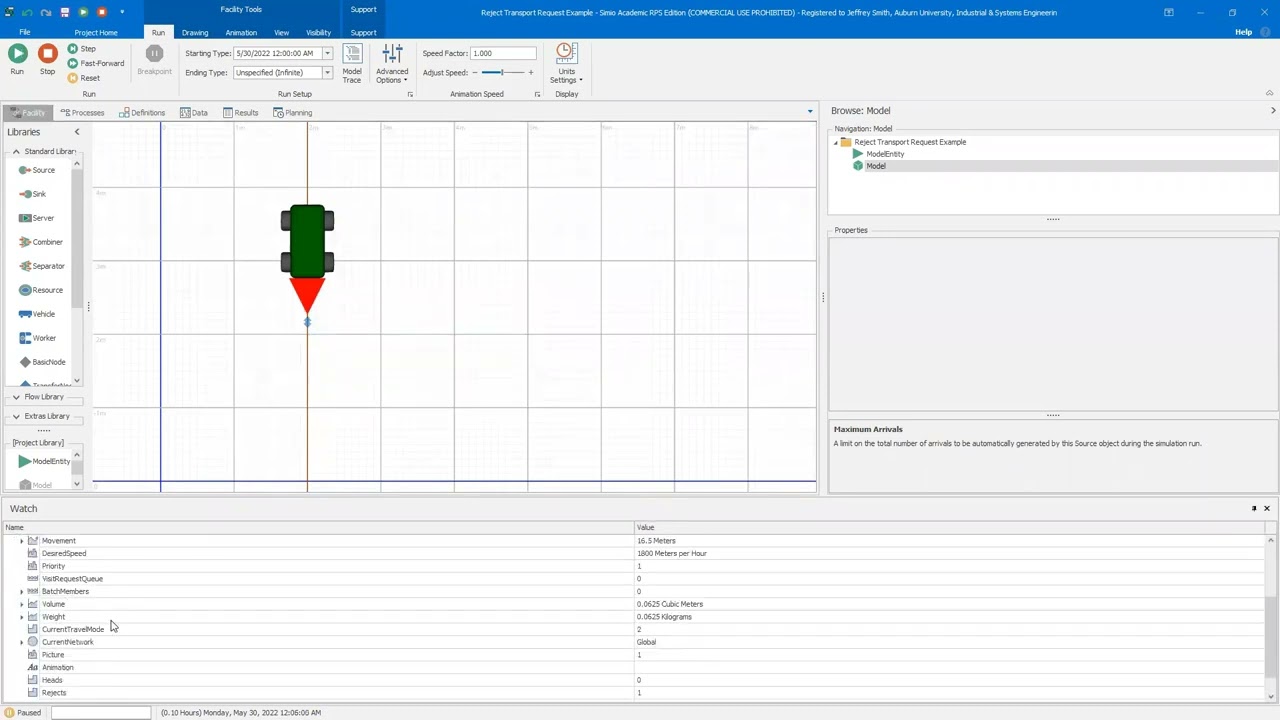
Task: Click the large red Stop button in ribbon
Action: coord(47,59)
